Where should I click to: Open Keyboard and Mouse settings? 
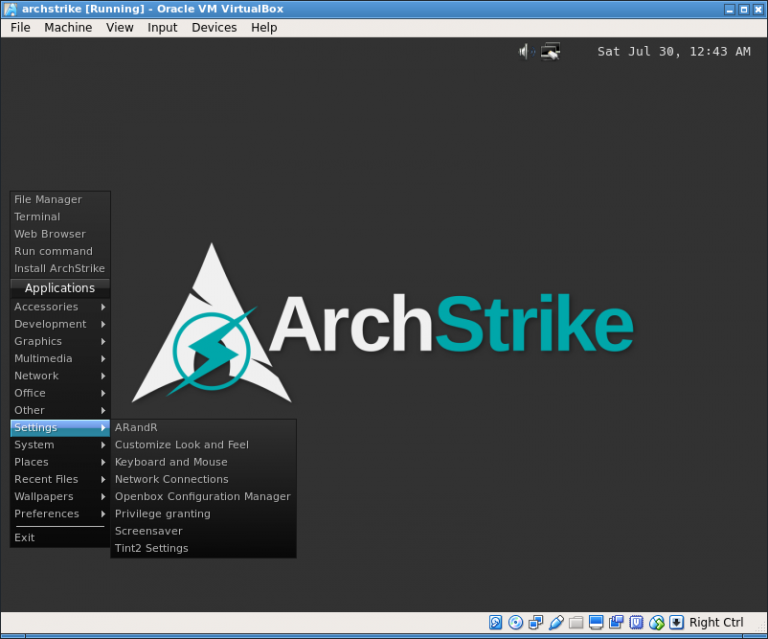[x=203, y=462]
